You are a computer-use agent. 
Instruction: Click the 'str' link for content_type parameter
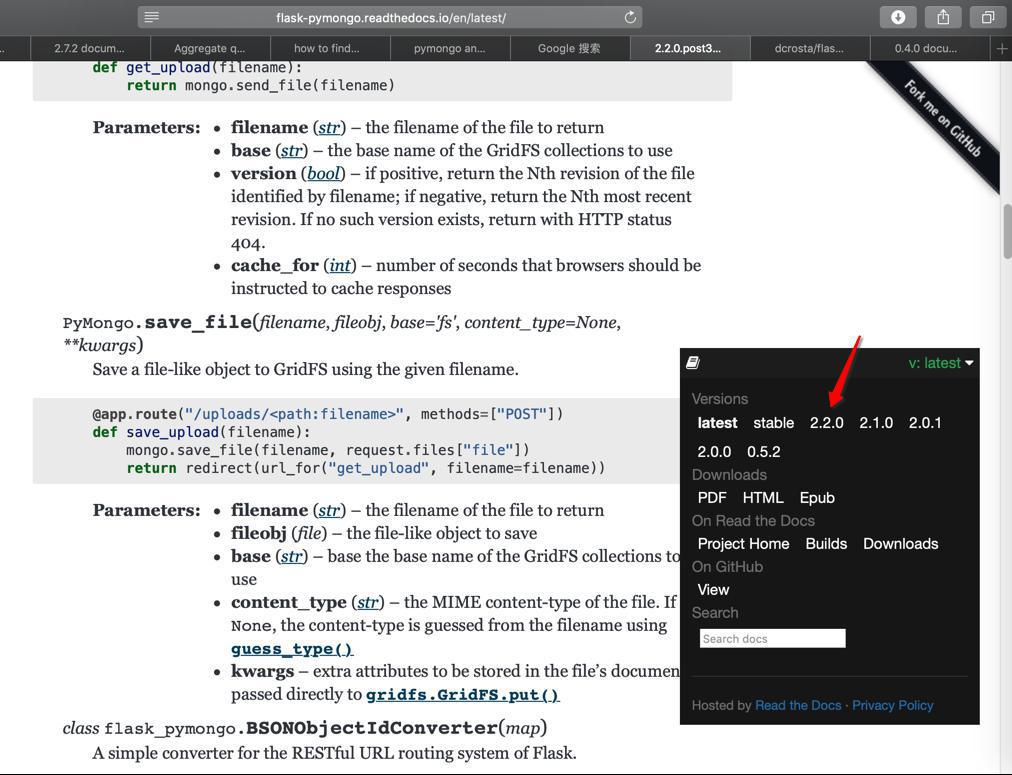click(x=367, y=603)
